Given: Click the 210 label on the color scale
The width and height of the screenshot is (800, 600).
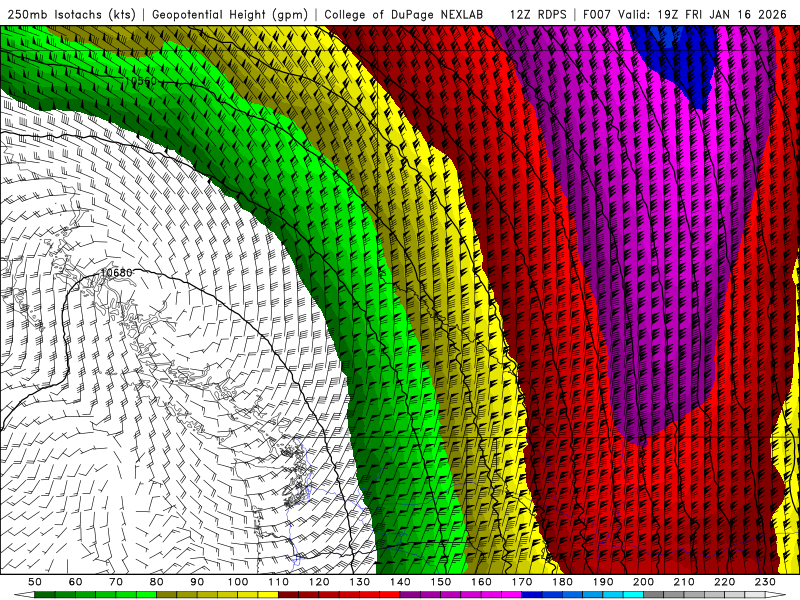Looking at the screenshot, I should (x=684, y=582).
